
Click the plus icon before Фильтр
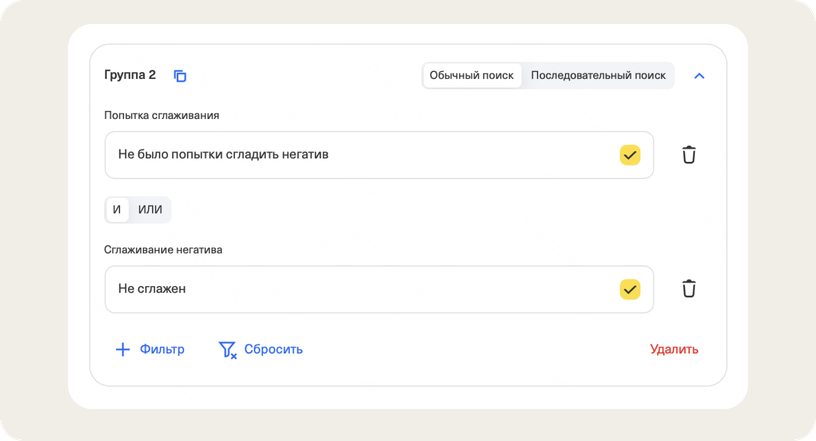[123, 350]
